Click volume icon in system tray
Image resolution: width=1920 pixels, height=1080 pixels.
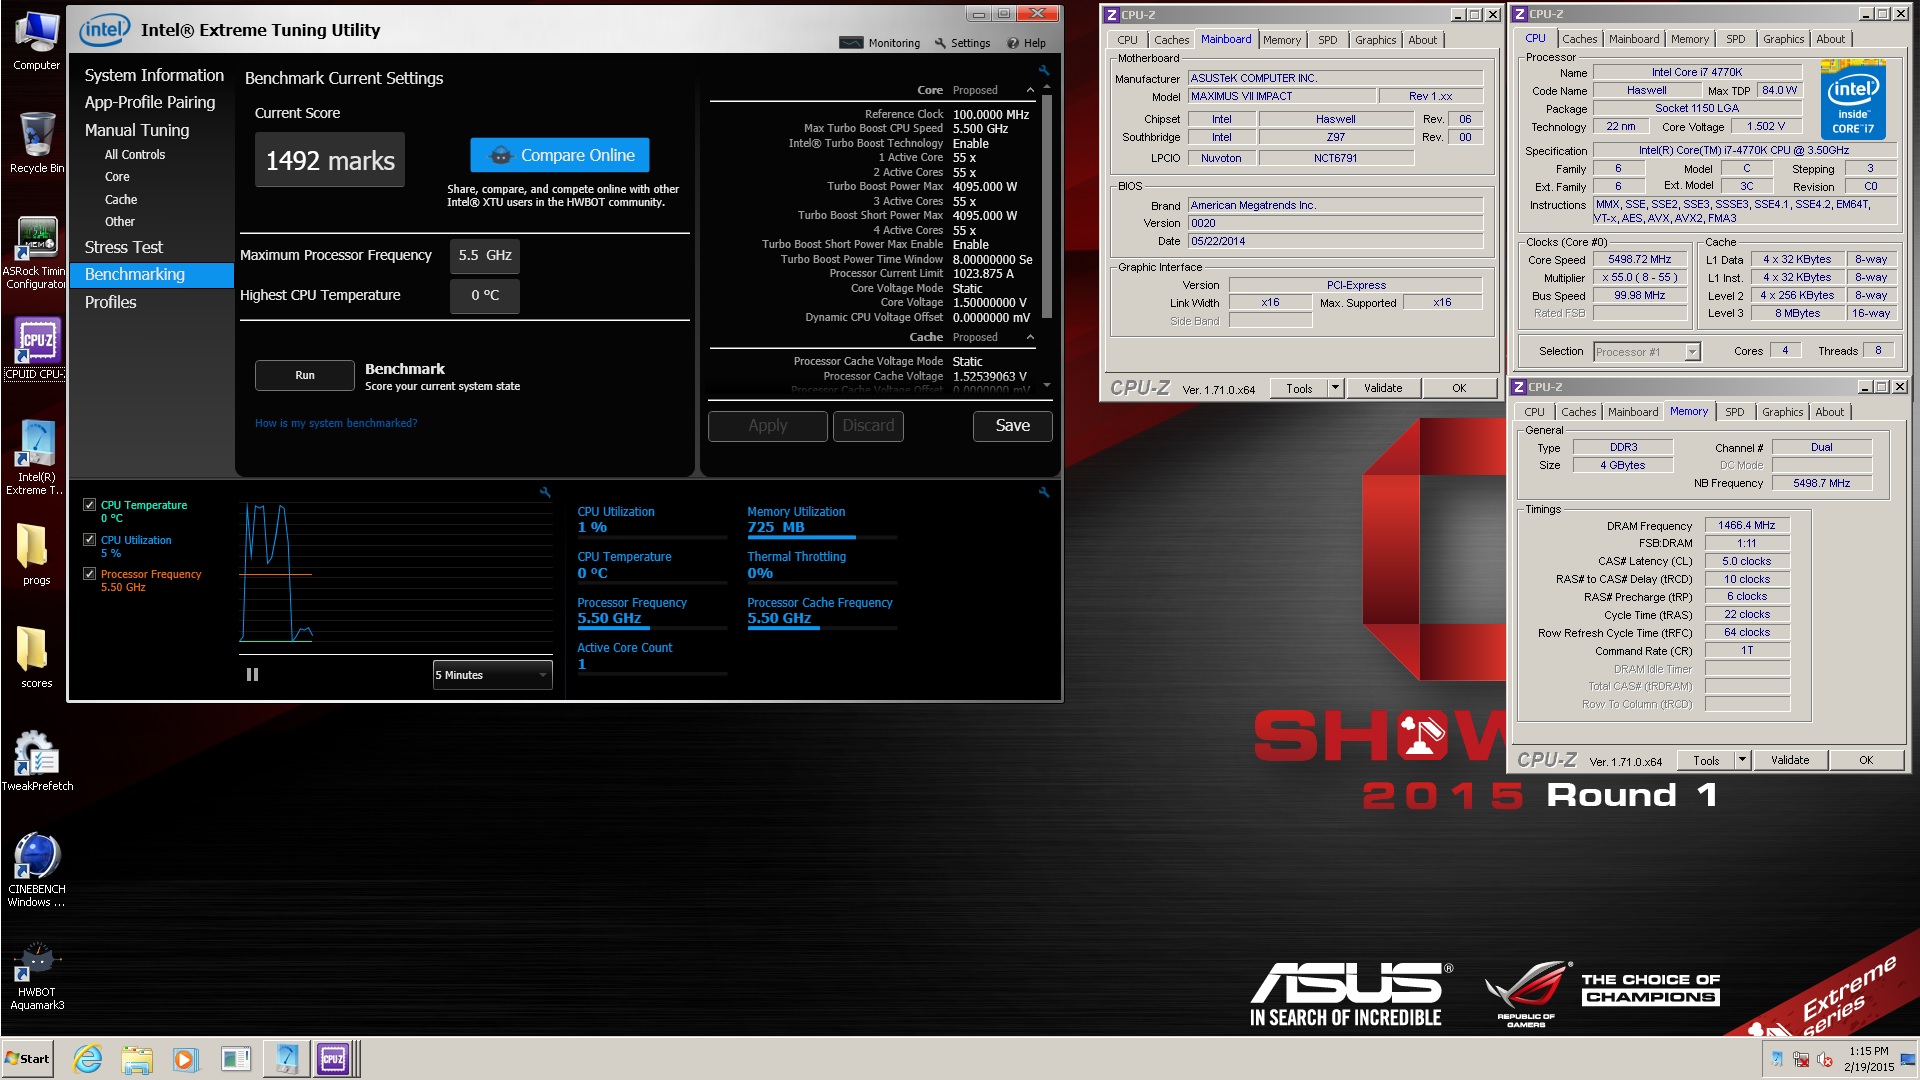(x=1825, y=1059)
